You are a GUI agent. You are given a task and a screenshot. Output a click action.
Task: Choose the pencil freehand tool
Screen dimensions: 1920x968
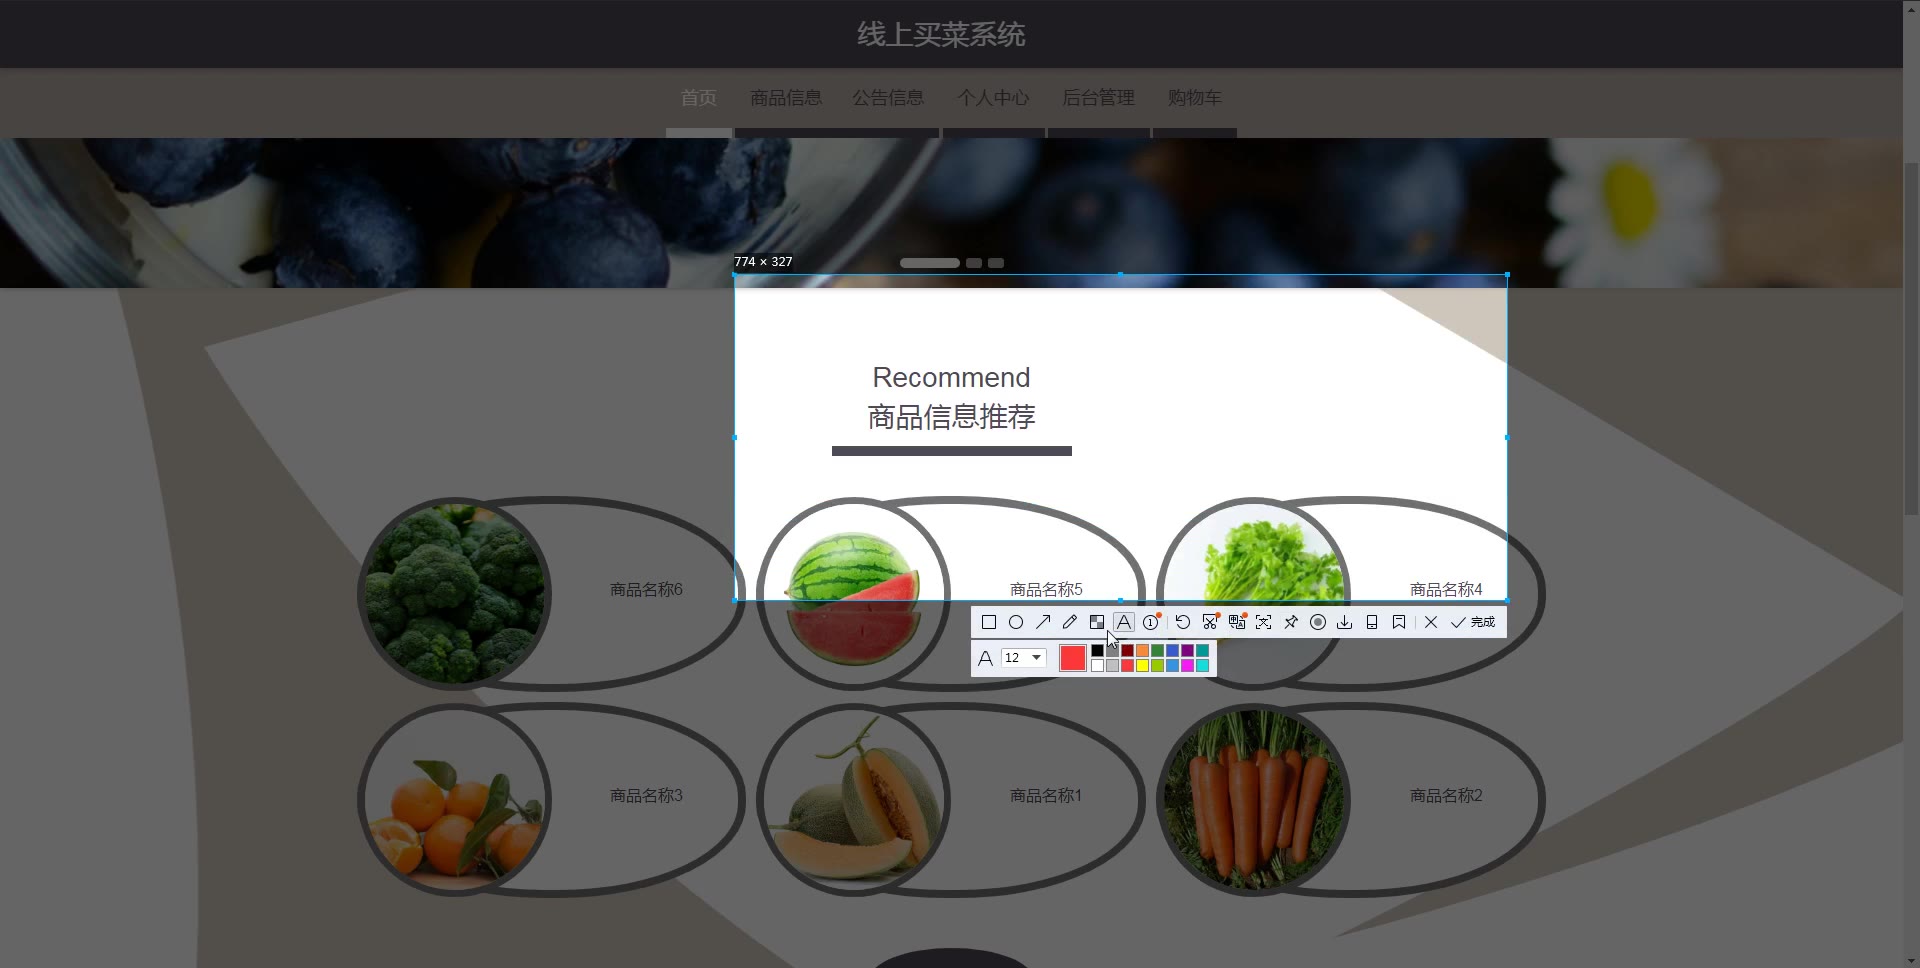tap(1070, 622)
